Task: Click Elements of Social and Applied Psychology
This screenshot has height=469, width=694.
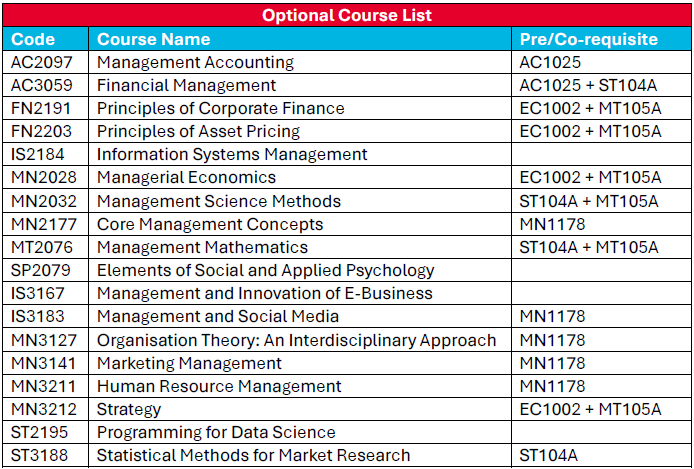Action: tap(265, 270)
